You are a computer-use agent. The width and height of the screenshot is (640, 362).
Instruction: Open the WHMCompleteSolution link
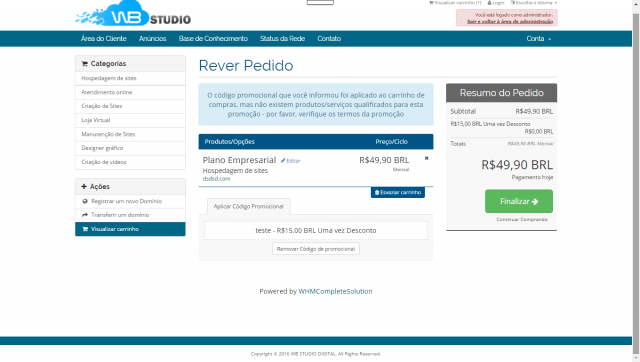click(x=335, y=291)
